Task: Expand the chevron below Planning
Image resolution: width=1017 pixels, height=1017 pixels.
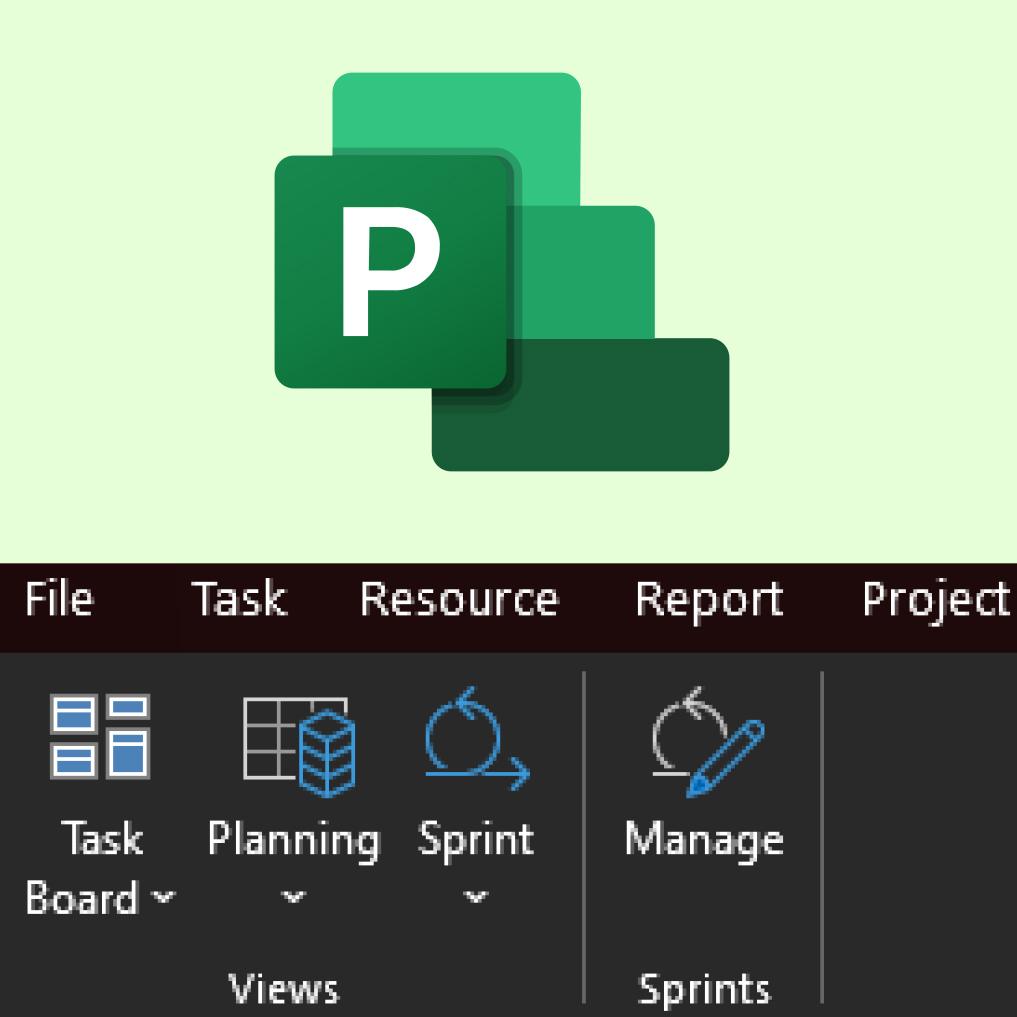Action: click(293, 897)
